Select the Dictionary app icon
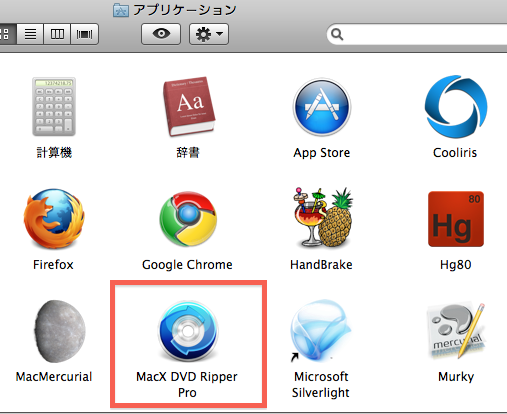507x414 pixels. (x=189, y=106)
